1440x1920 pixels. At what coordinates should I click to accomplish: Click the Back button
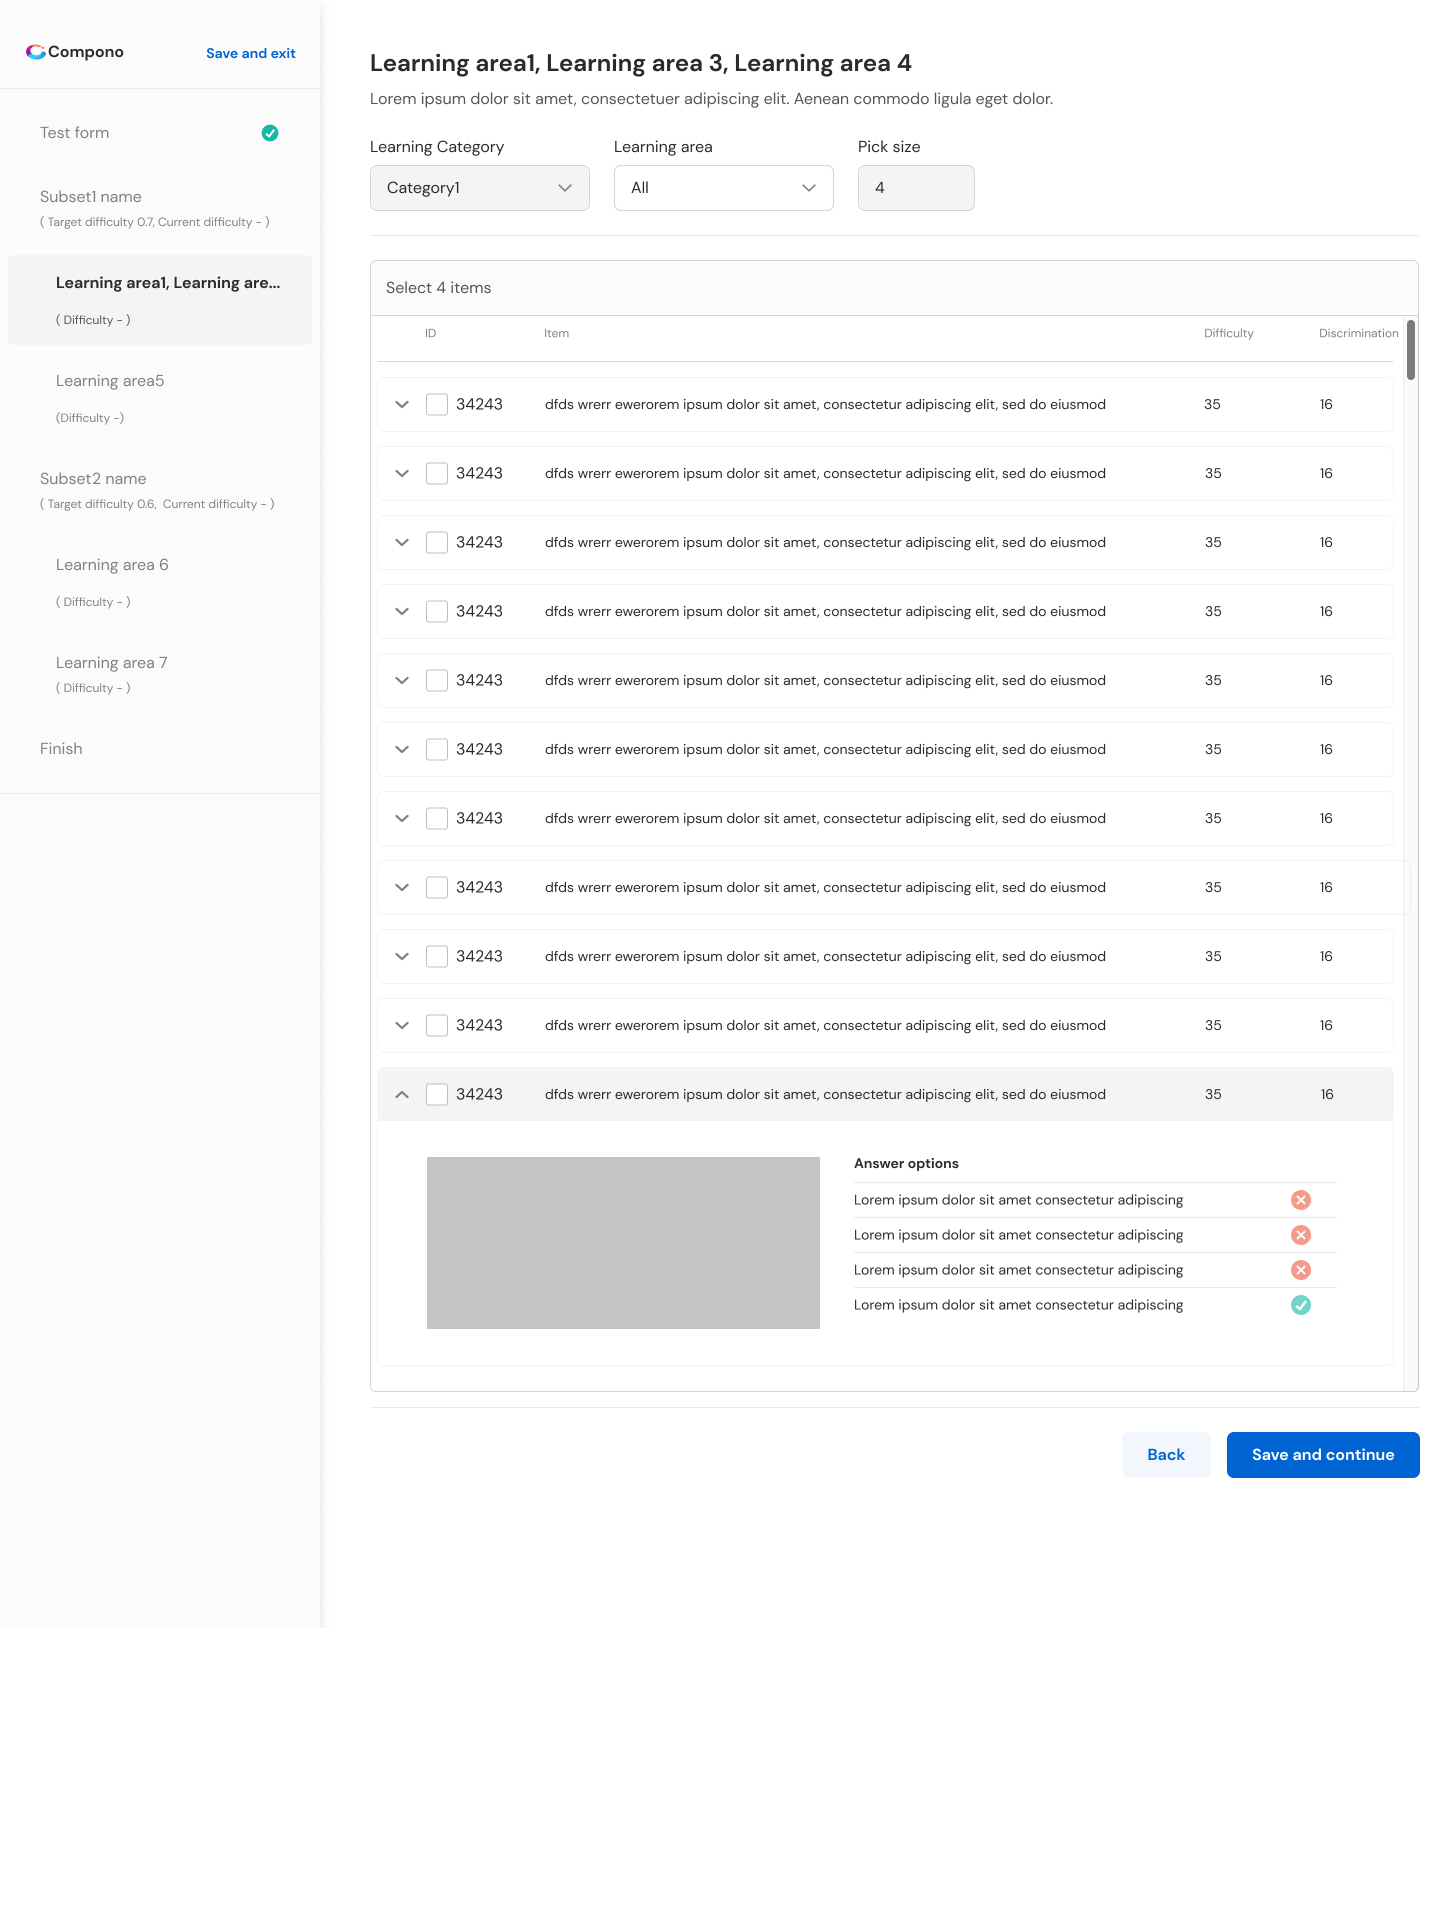(1165, 1455)
